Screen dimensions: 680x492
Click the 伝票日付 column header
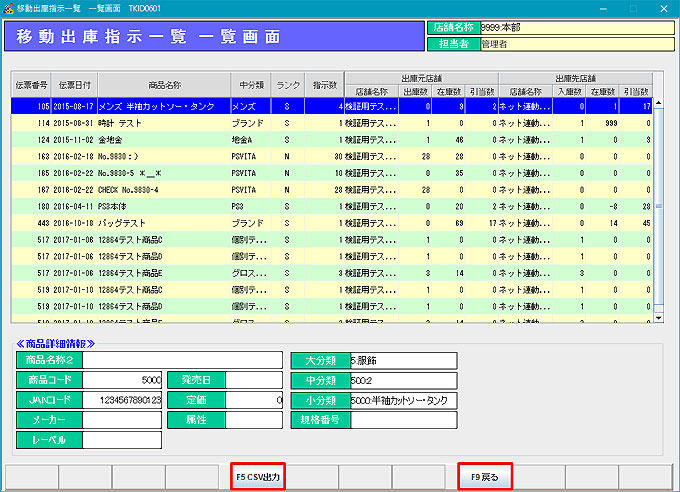(76, 84)
